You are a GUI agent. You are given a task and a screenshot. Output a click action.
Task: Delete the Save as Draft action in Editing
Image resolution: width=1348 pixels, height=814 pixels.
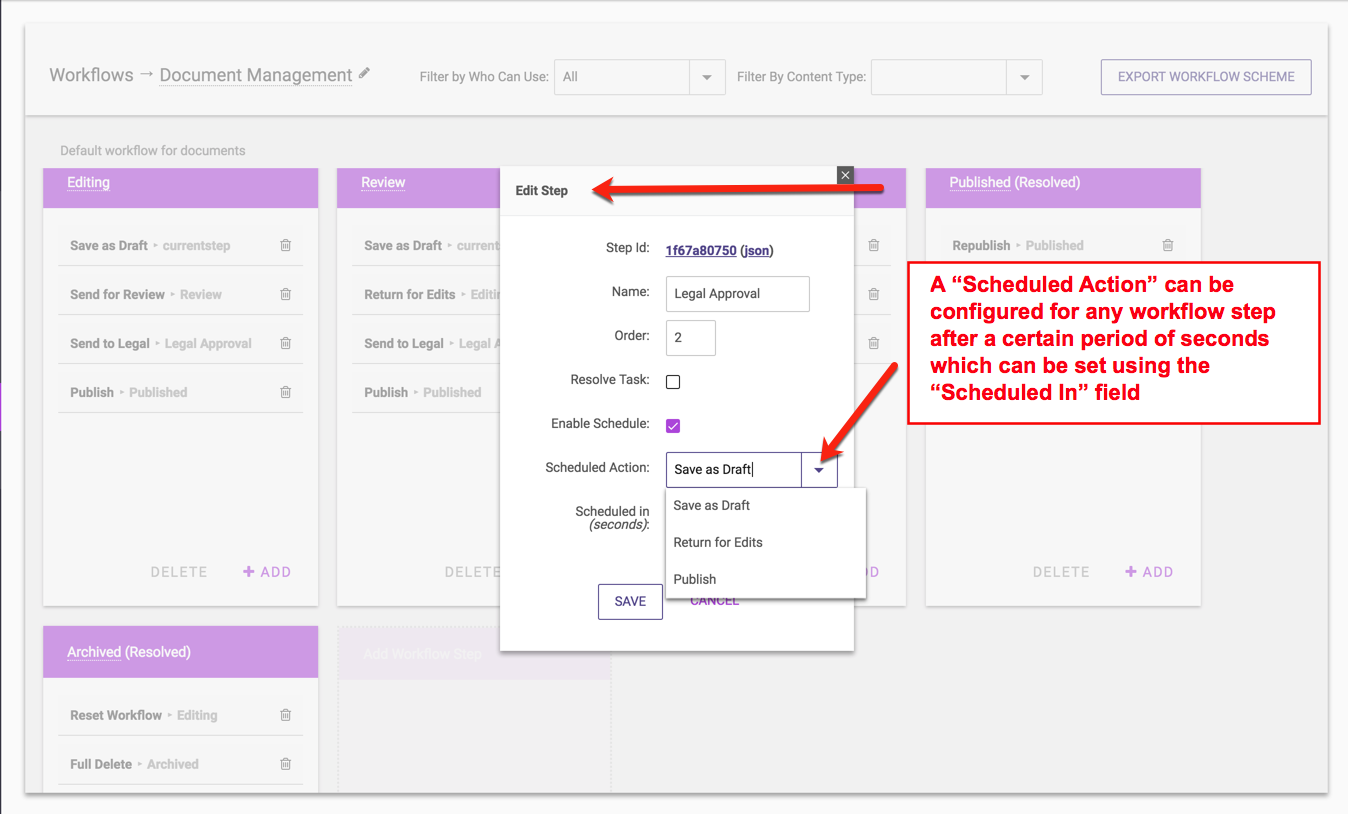[285, 245]
